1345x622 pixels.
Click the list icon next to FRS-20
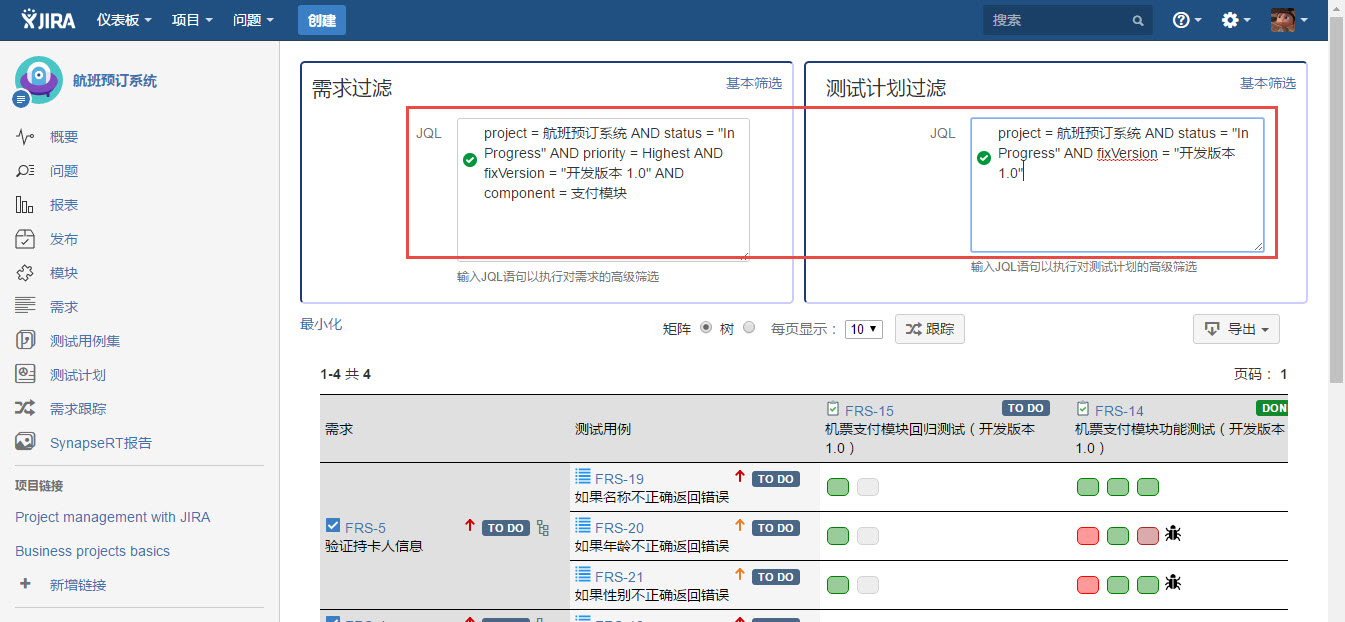tap(583, 527)
